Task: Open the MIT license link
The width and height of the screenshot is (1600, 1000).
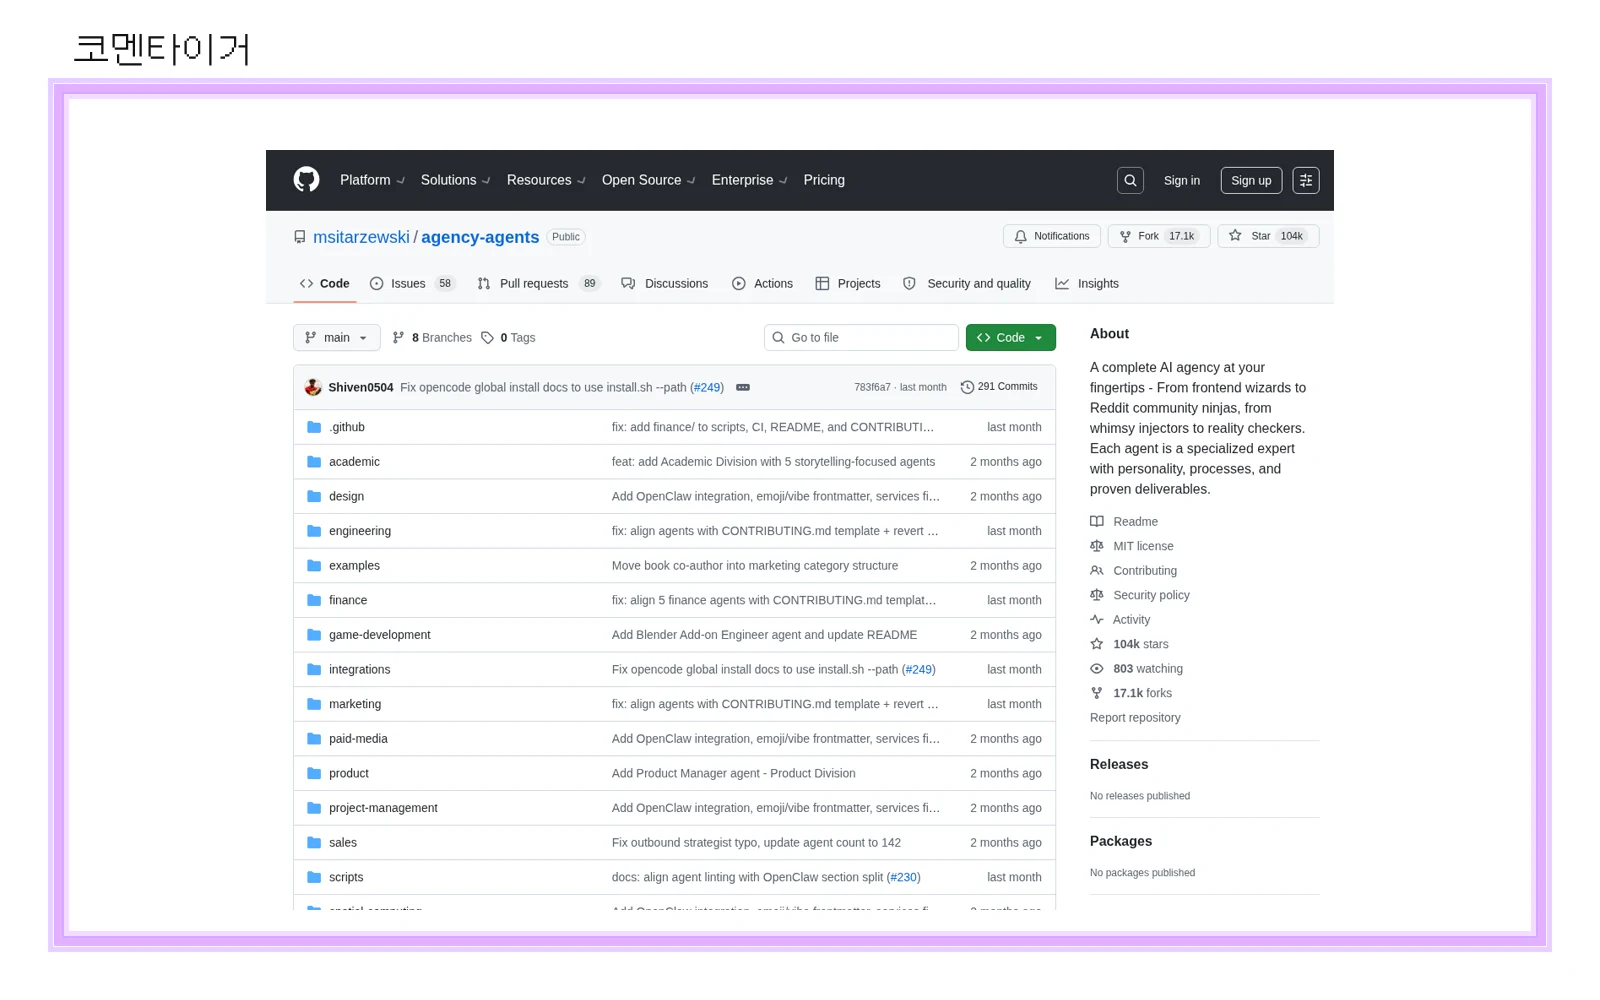Action: (x=1132, y=547)
